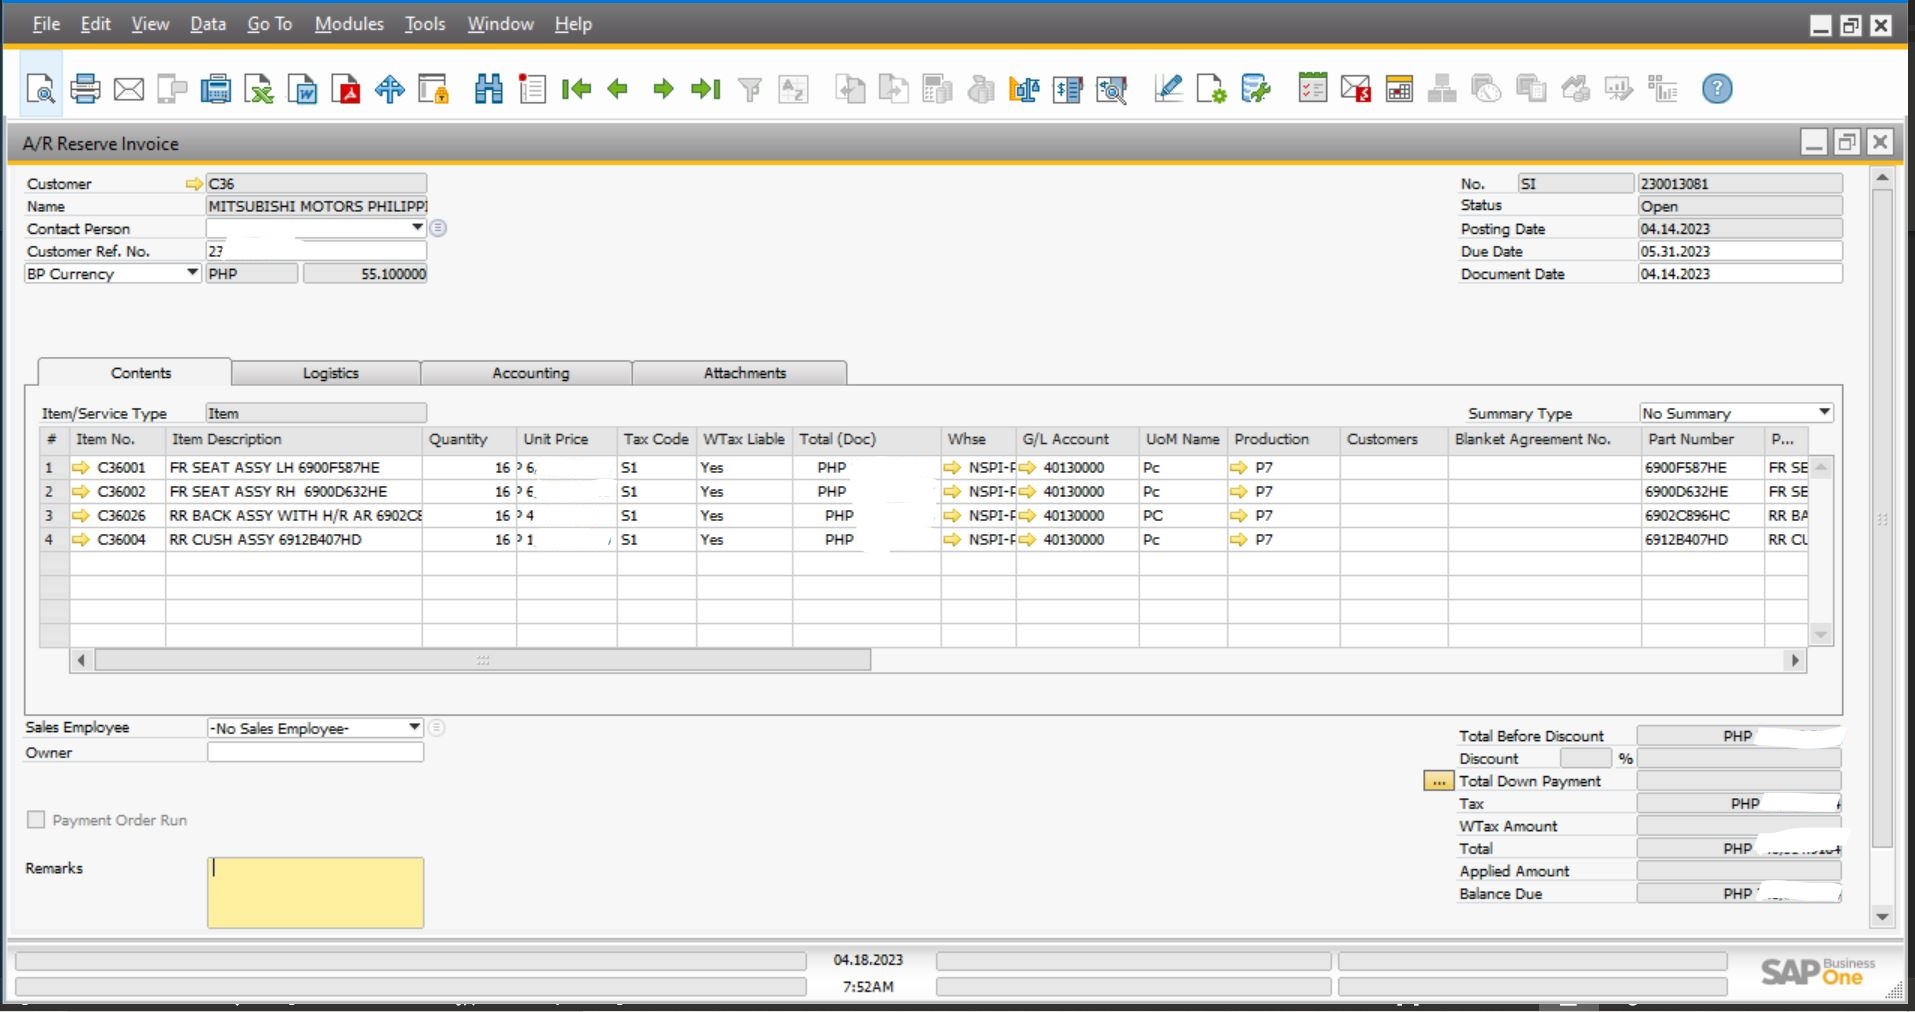Open the Sales Employee dropdown
This screenshot has height=1012, width=1915.
pyautogui.click(x=414, y=727)
